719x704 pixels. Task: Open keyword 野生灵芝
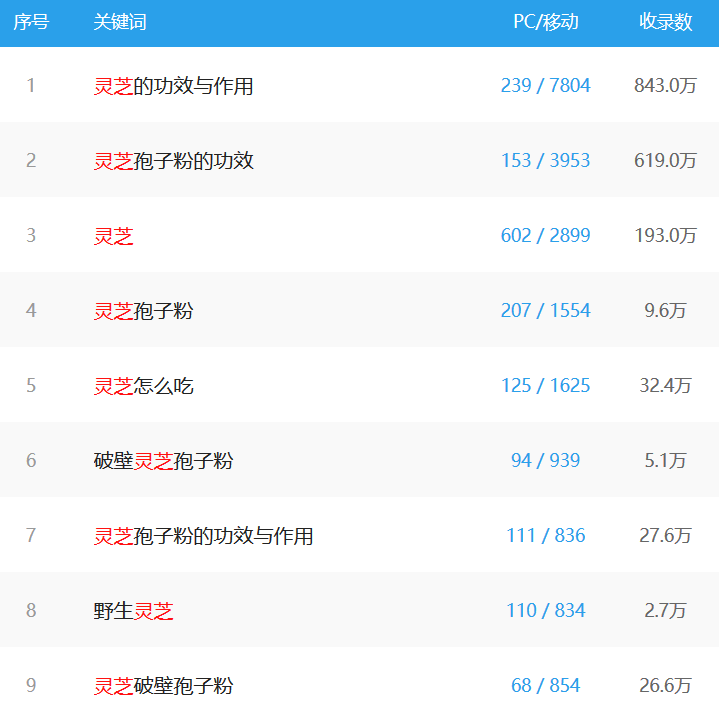133,611
